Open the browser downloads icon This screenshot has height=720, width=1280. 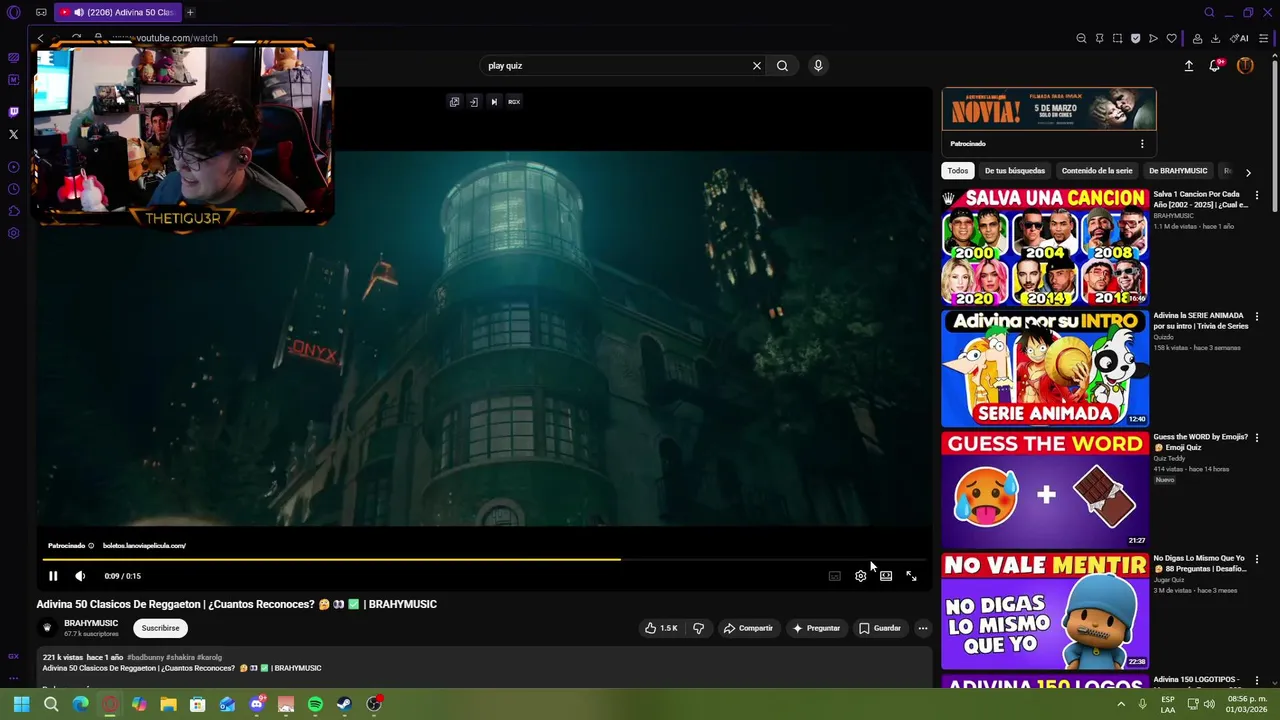(x=1215, y=38)
